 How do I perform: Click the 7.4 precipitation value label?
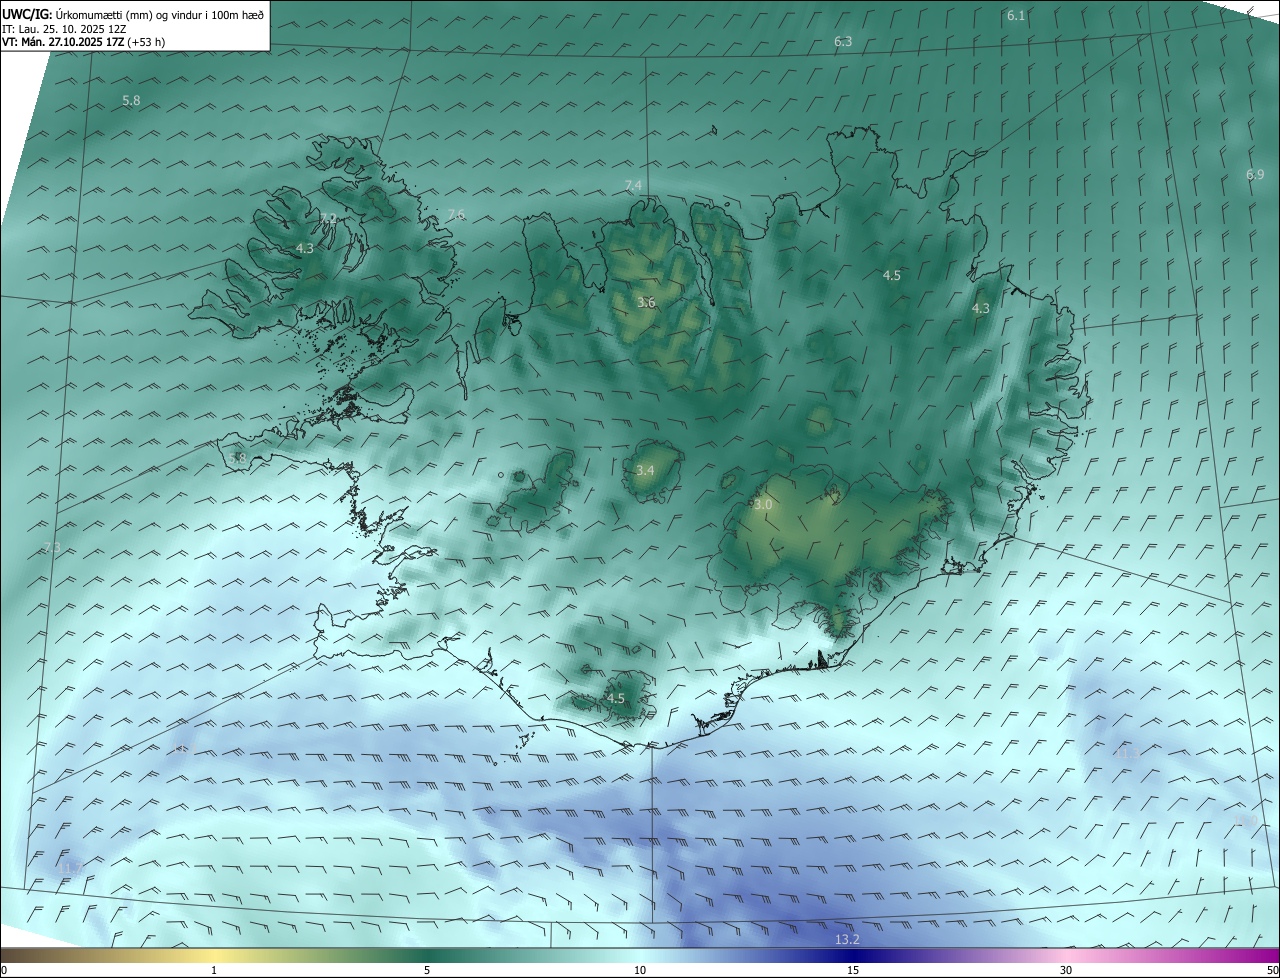tap(633, 185)
